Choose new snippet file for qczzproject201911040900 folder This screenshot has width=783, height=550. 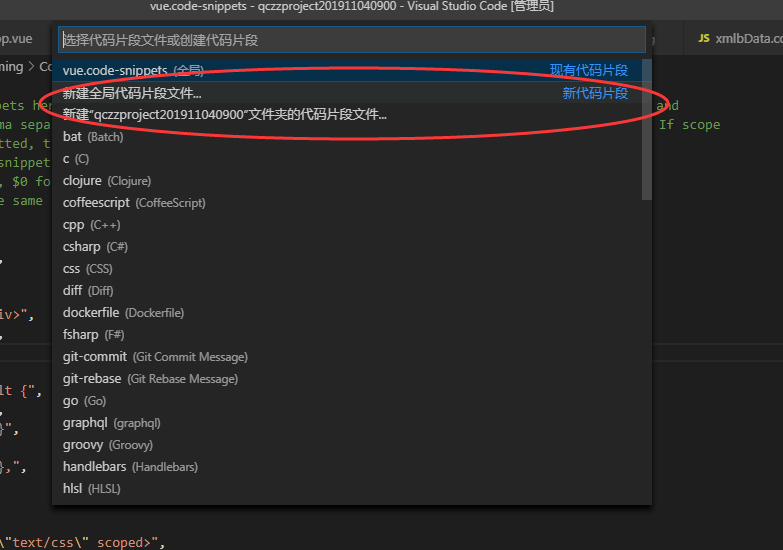(x=347, y=115)
